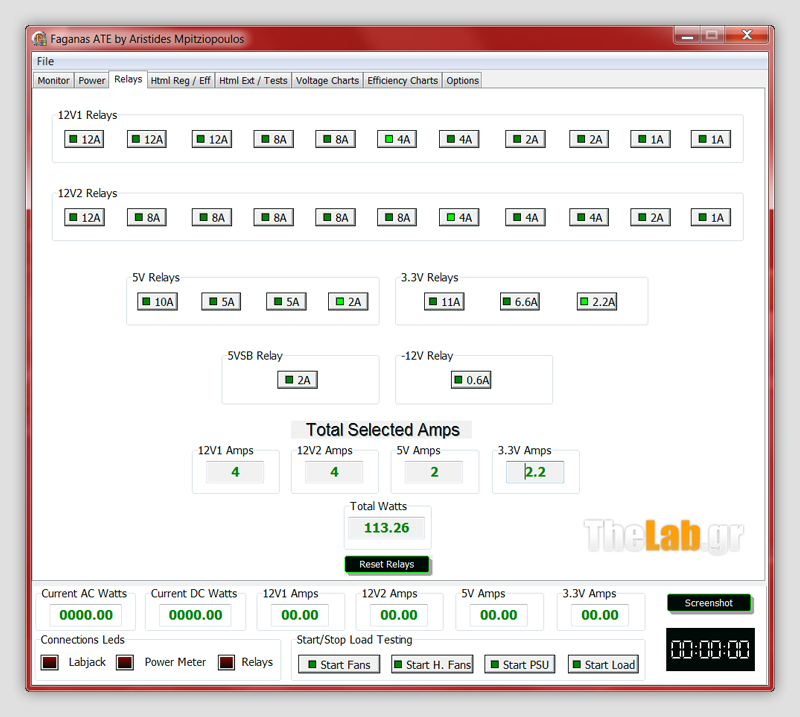Click the bottom 5V Amps 00.00 readout
Image resolution: width=800 pixels, height=717 pixels.
point(498,615)
